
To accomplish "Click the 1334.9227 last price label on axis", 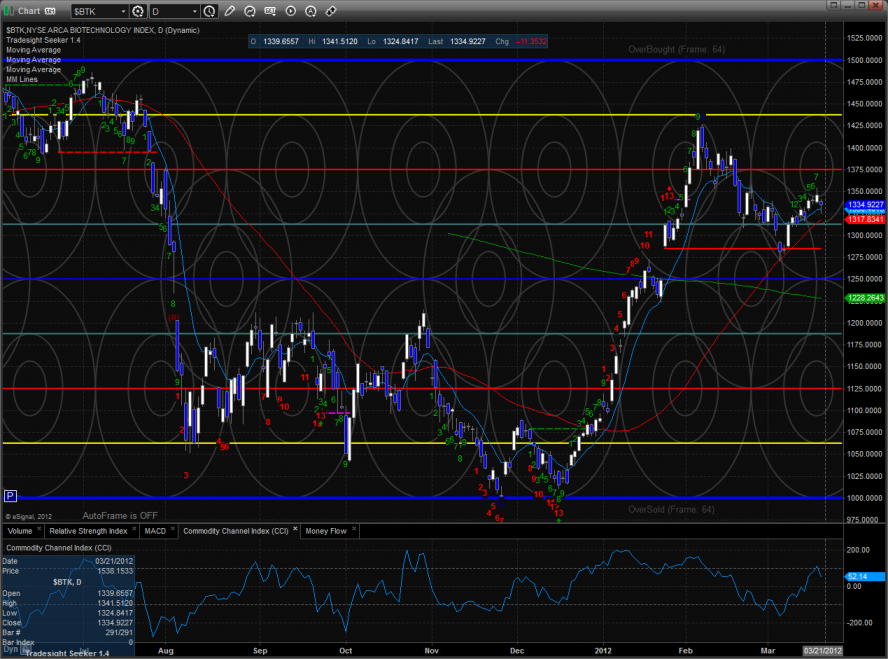I will point(866,204).
